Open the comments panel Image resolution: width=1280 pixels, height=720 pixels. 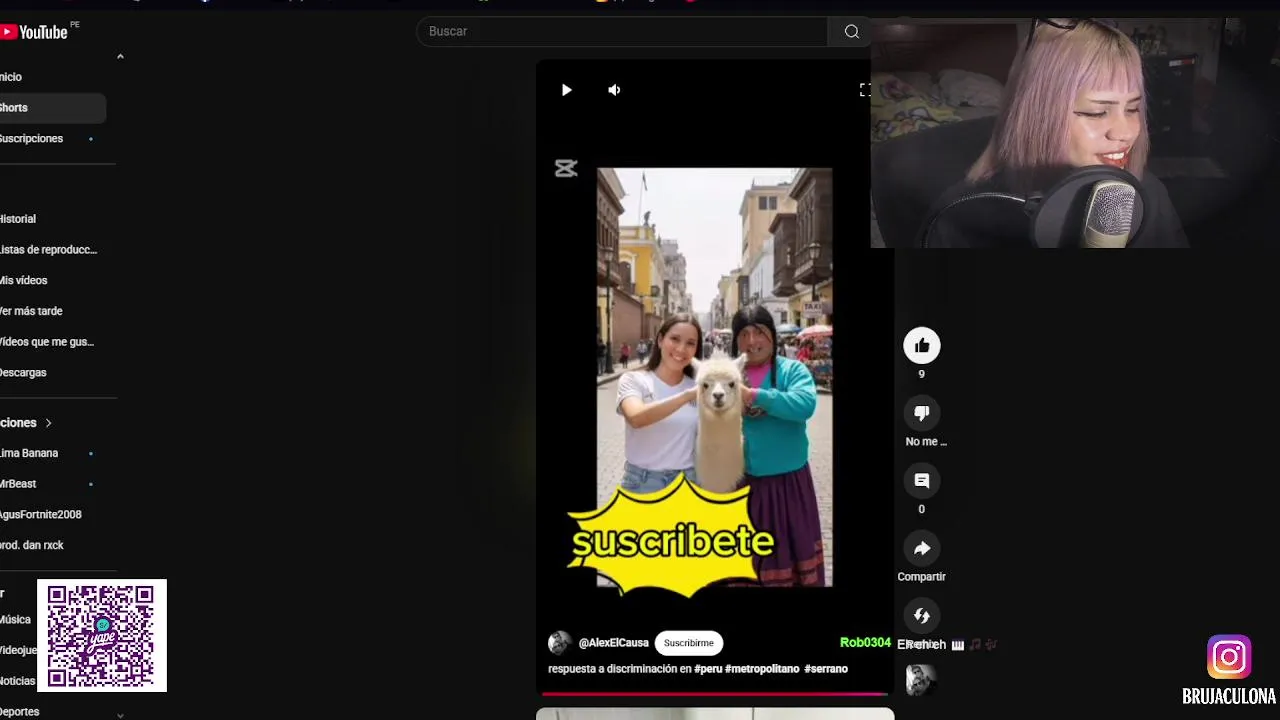[922, 481]
